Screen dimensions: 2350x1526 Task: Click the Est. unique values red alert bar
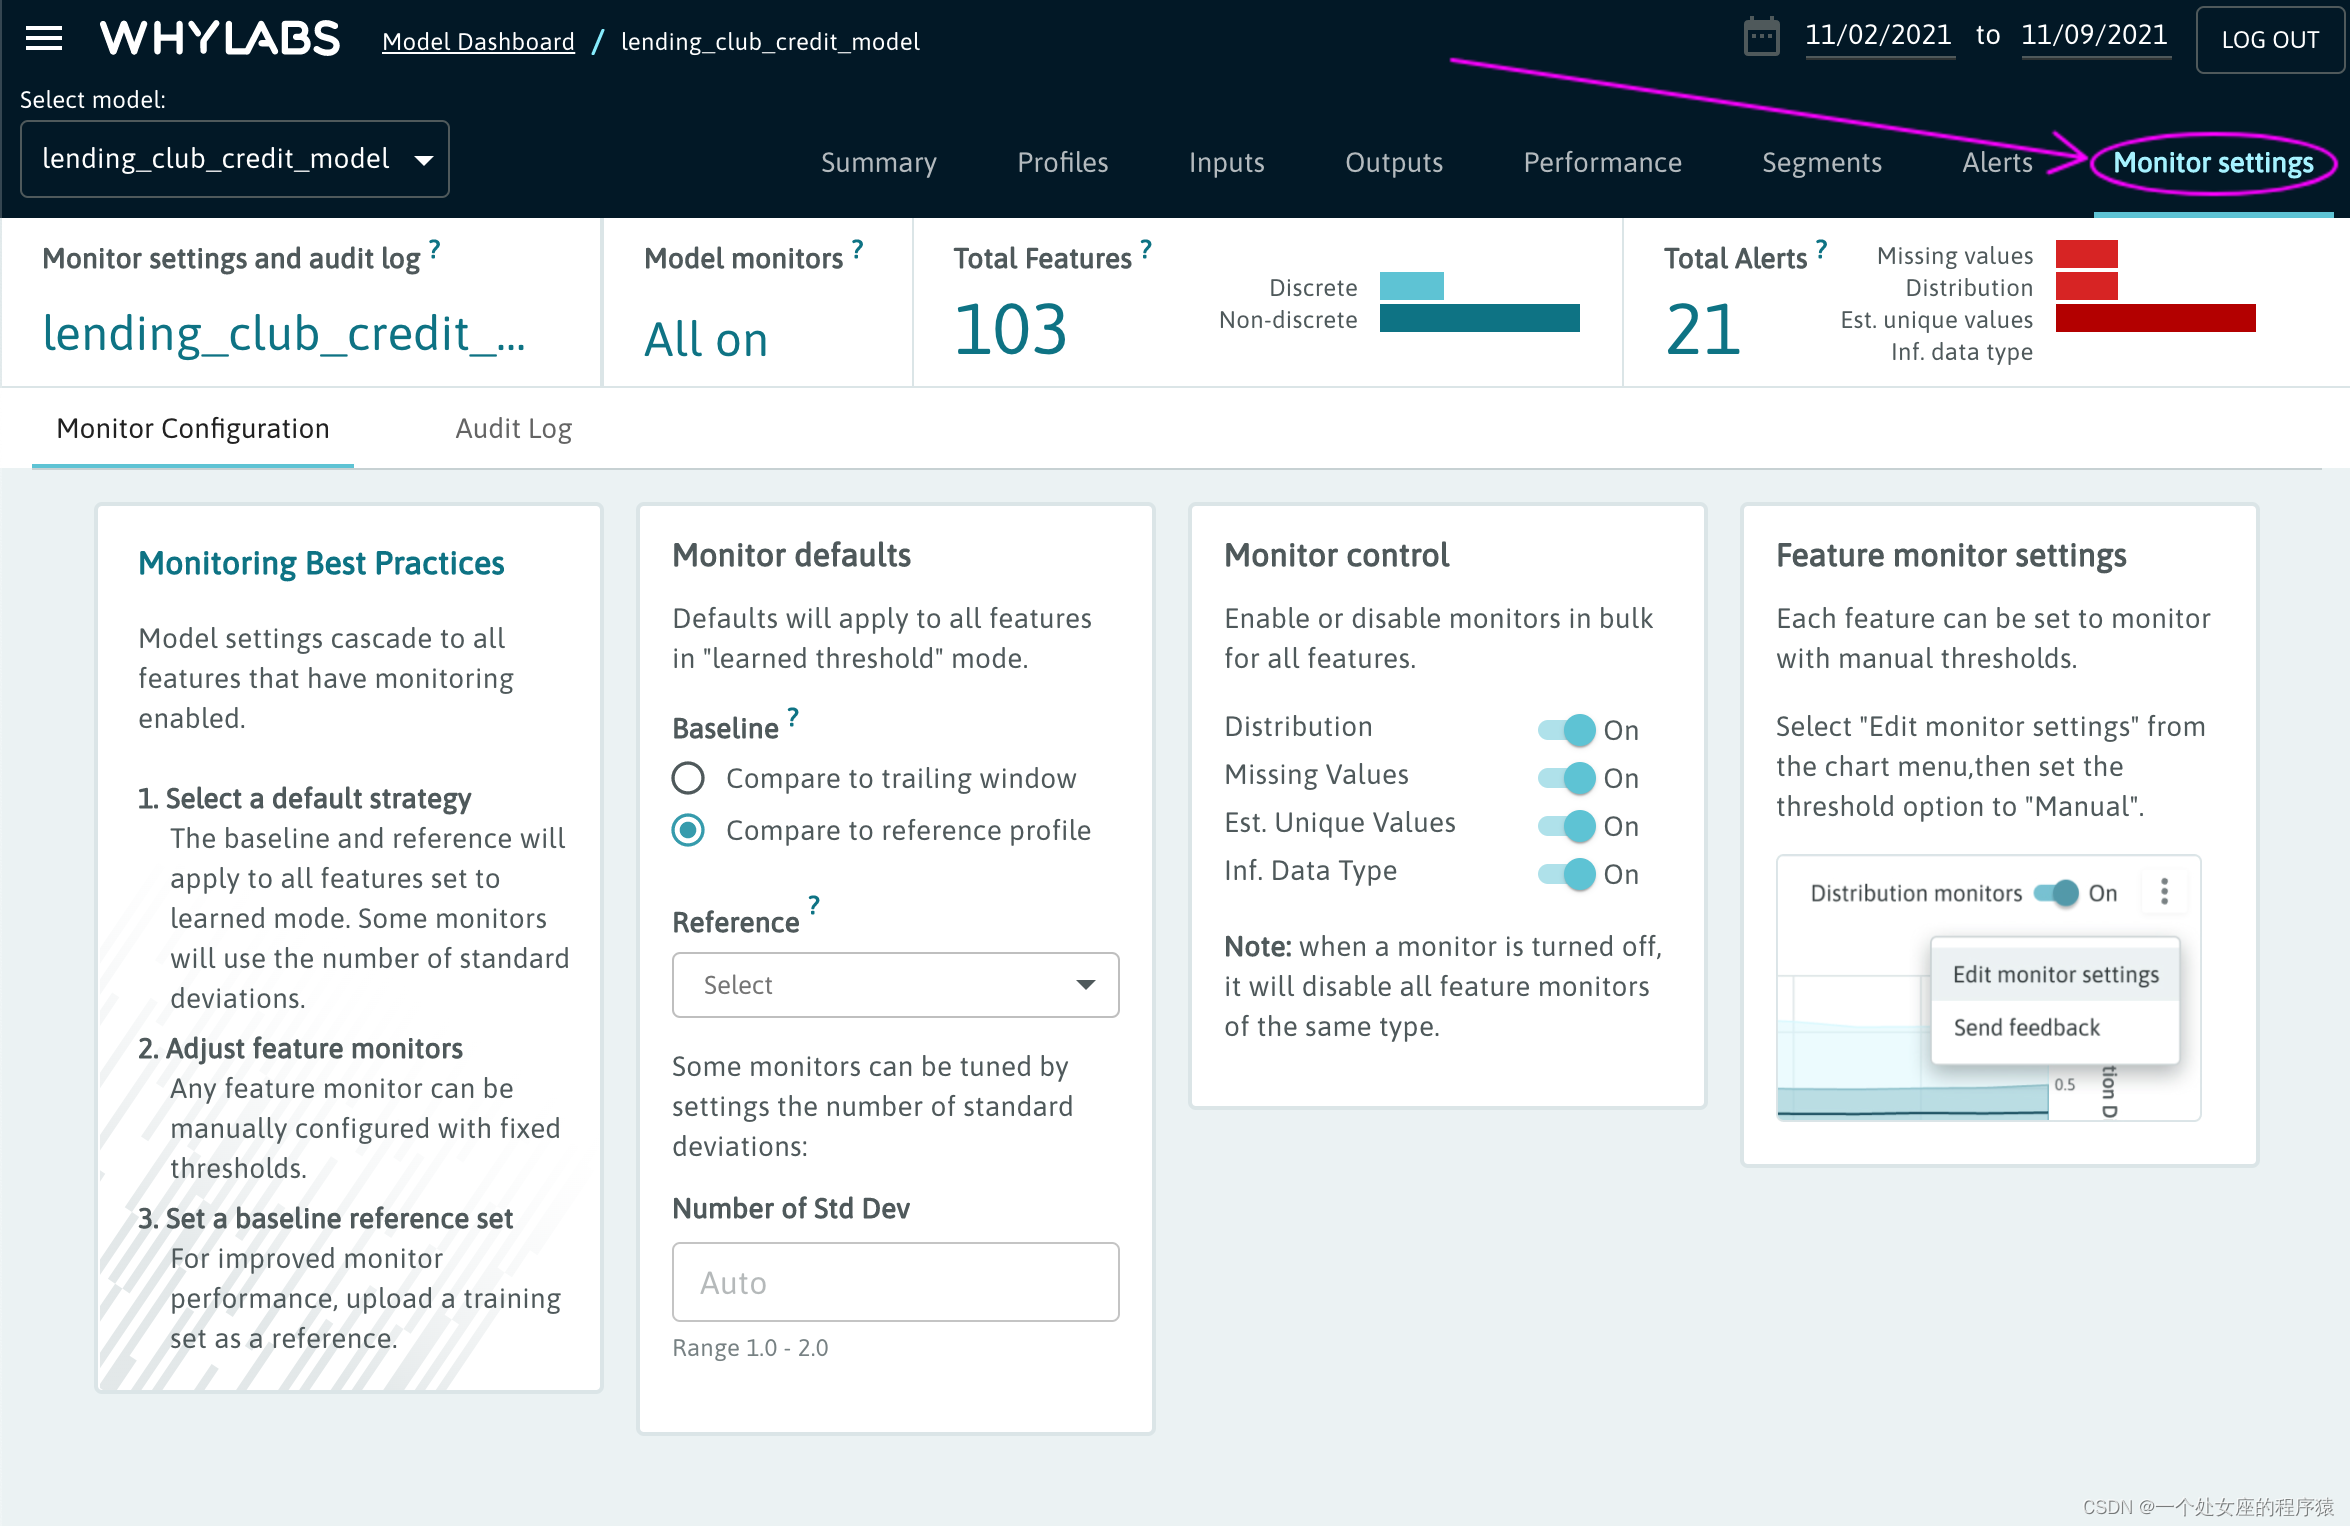pyautogui.click(x=2155, y=319)
